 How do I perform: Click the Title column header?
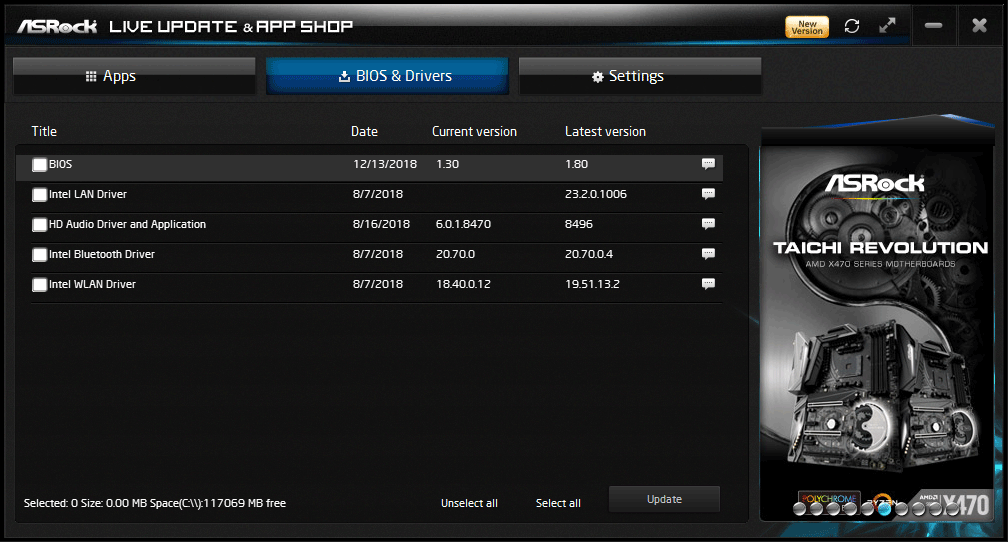coord(44,131)
